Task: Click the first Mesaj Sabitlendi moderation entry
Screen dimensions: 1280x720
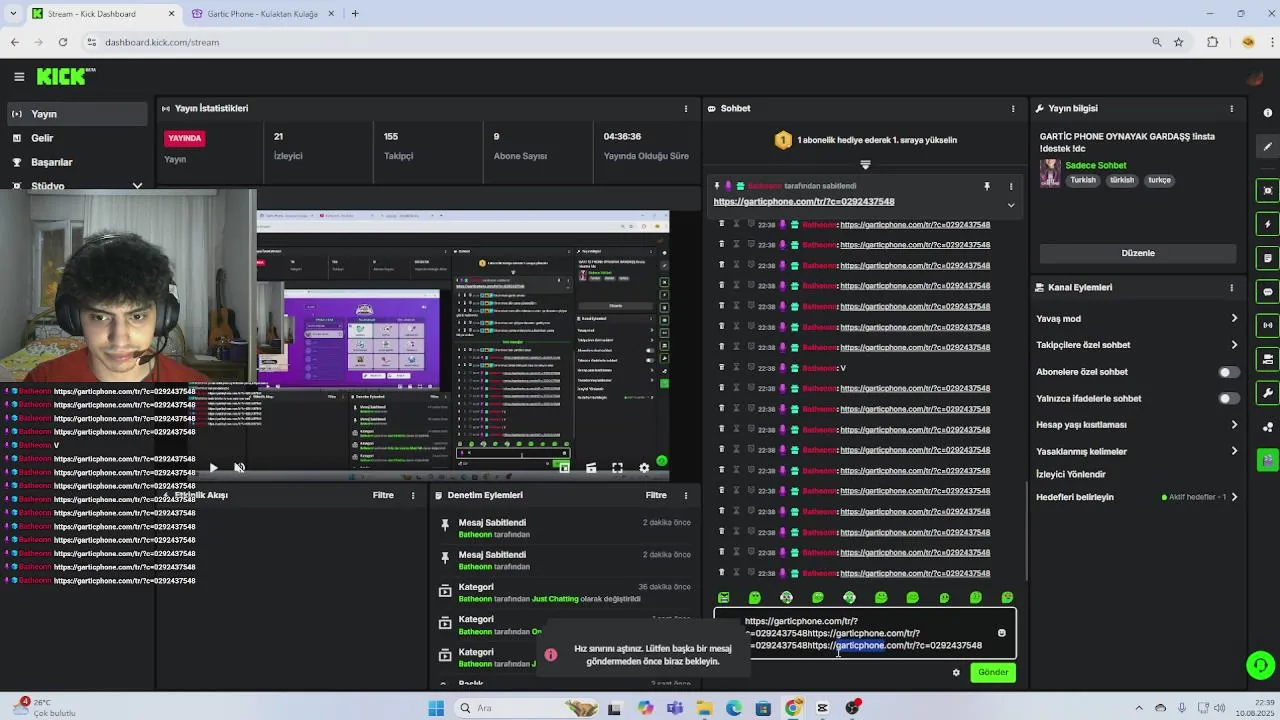Action: pos(565,528)
